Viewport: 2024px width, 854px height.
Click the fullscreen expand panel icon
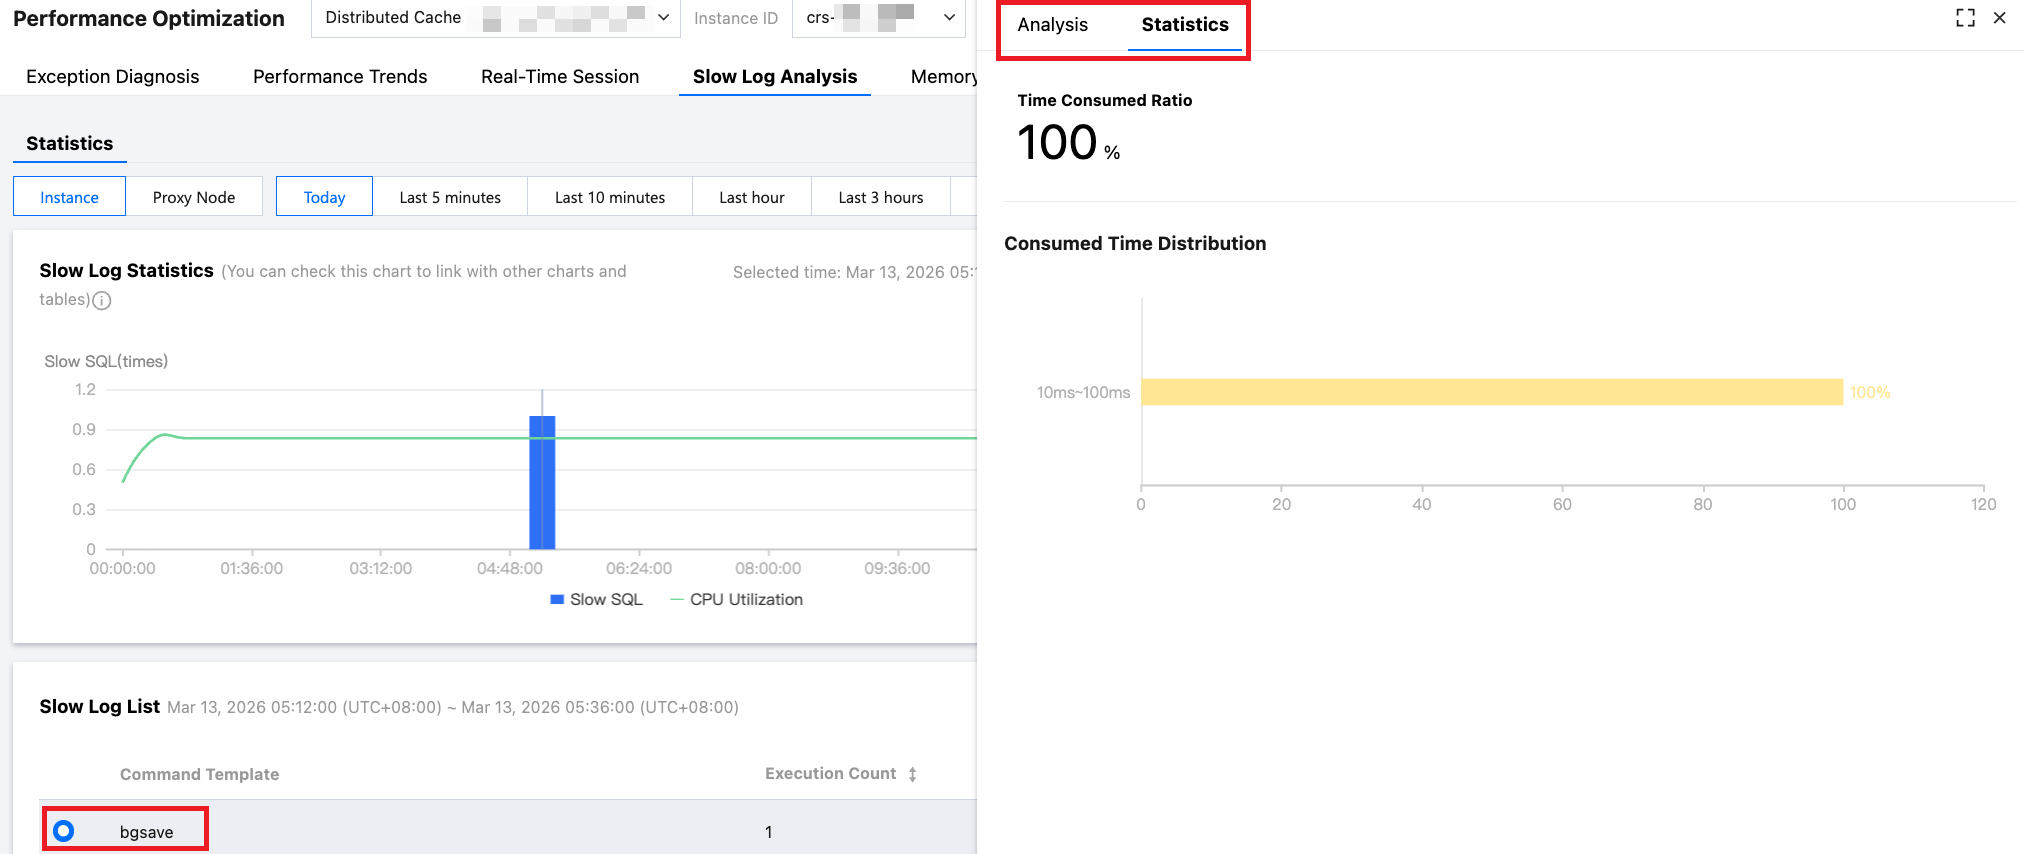point(1965,18)
